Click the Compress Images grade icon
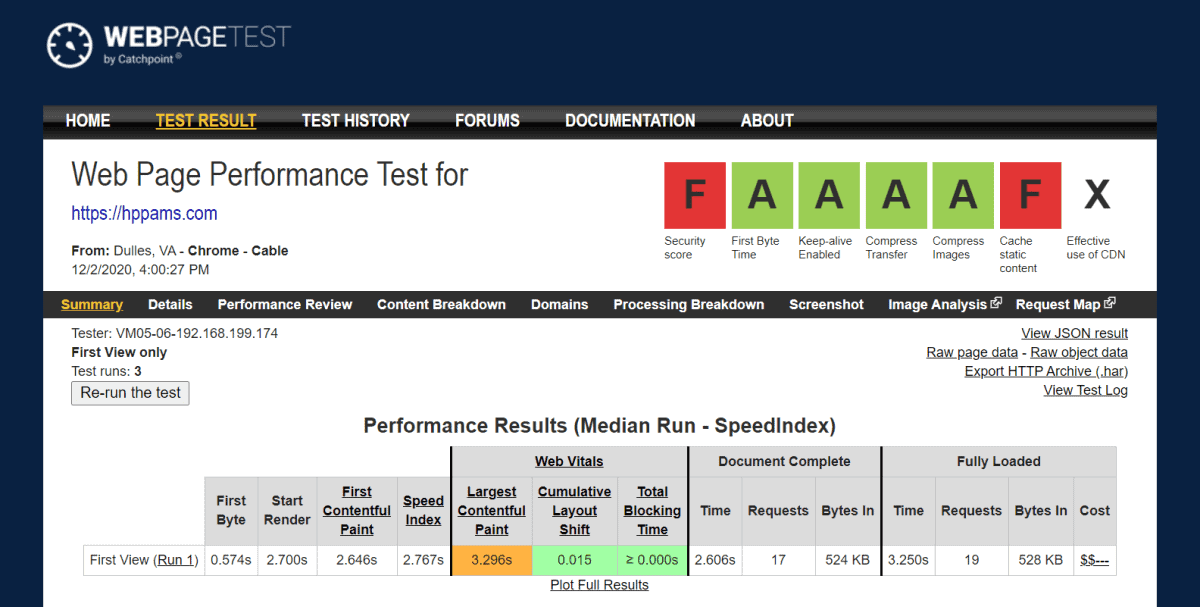Image resolution: width=1200 pixels, height=607 pixels. click(x=962, y=195)
